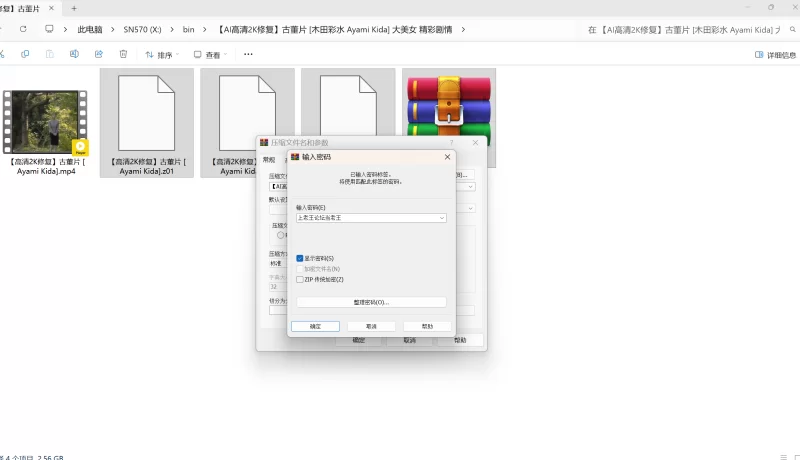This screenshot has width=800, height=460.
Task: Open the 查看 (view) dropdown in toolbar
Action: (211, 55)
